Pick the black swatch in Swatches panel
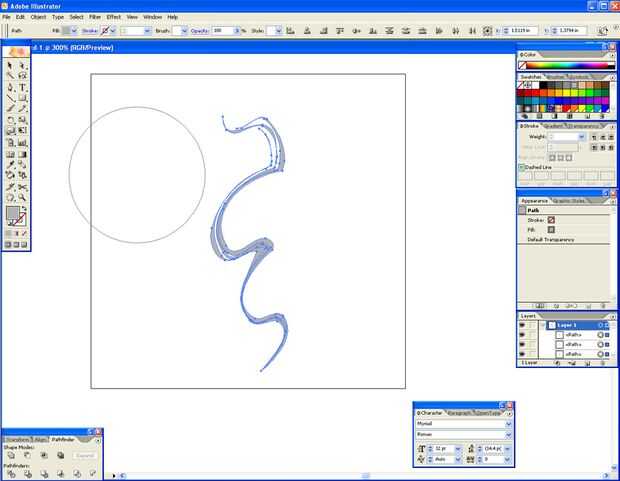620x481 pixels. (543, 85)
